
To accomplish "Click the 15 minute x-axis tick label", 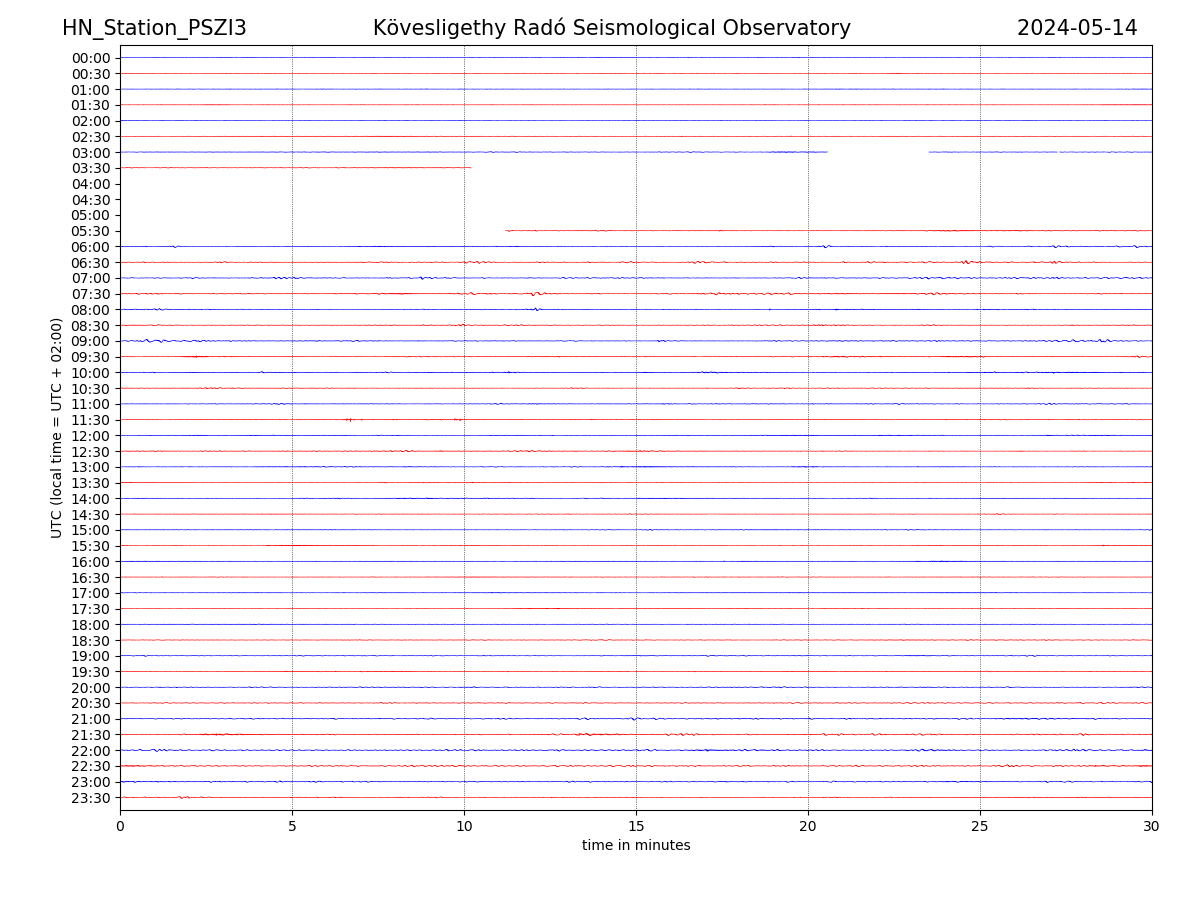I will 636,827.
